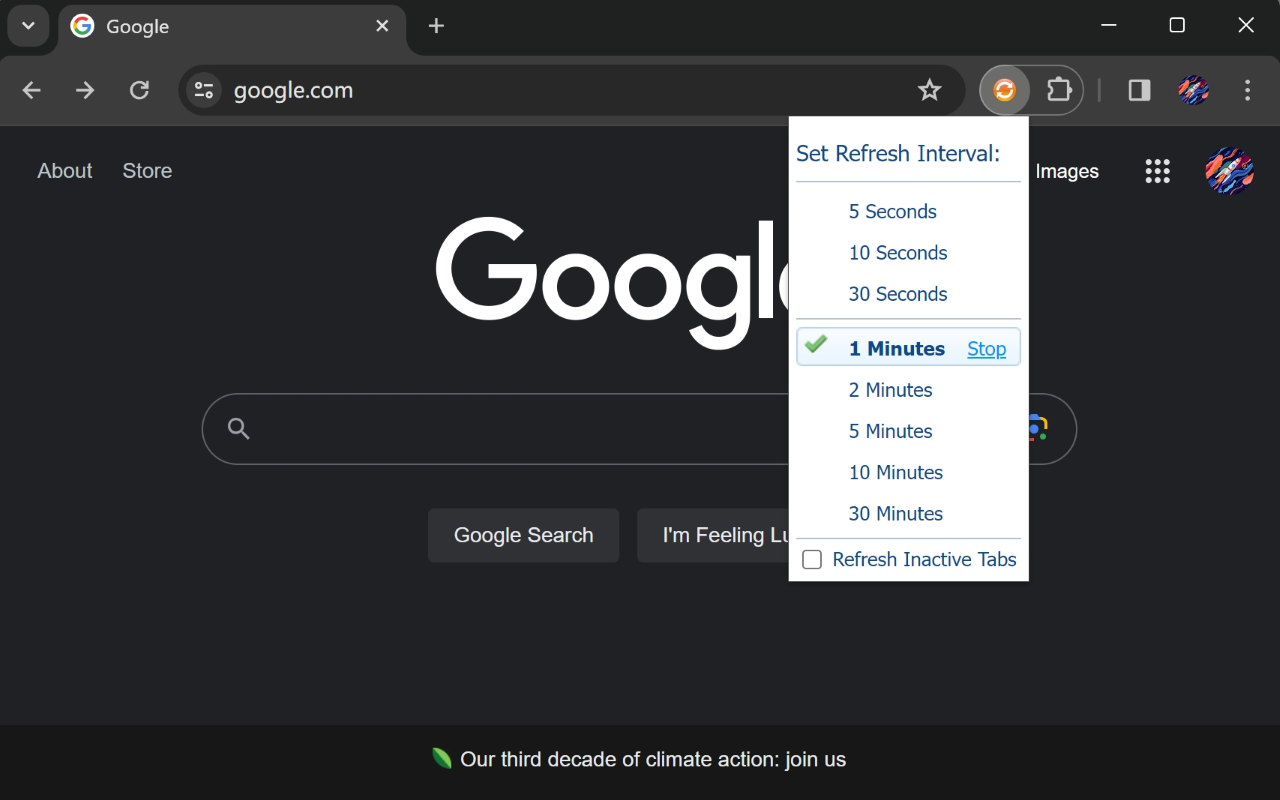Reload the page with the refresh button

pyautogui.click(x=139, y=90)
